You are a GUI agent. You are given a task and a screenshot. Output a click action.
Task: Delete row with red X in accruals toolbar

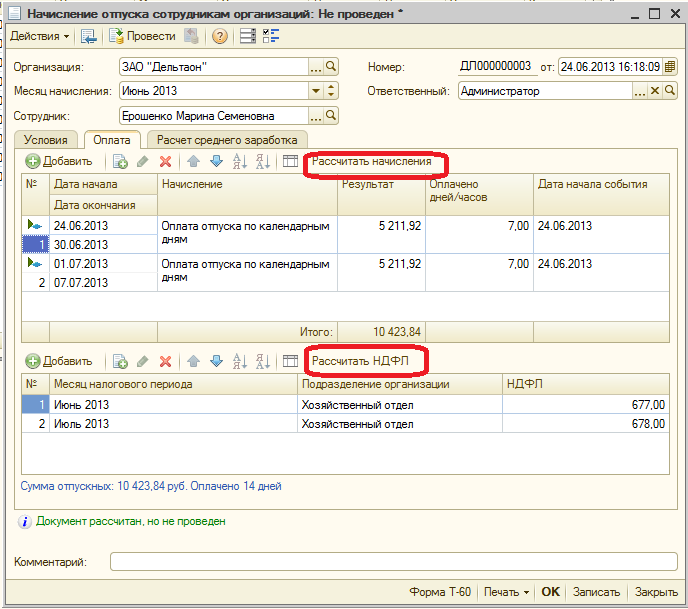[165, 161]
